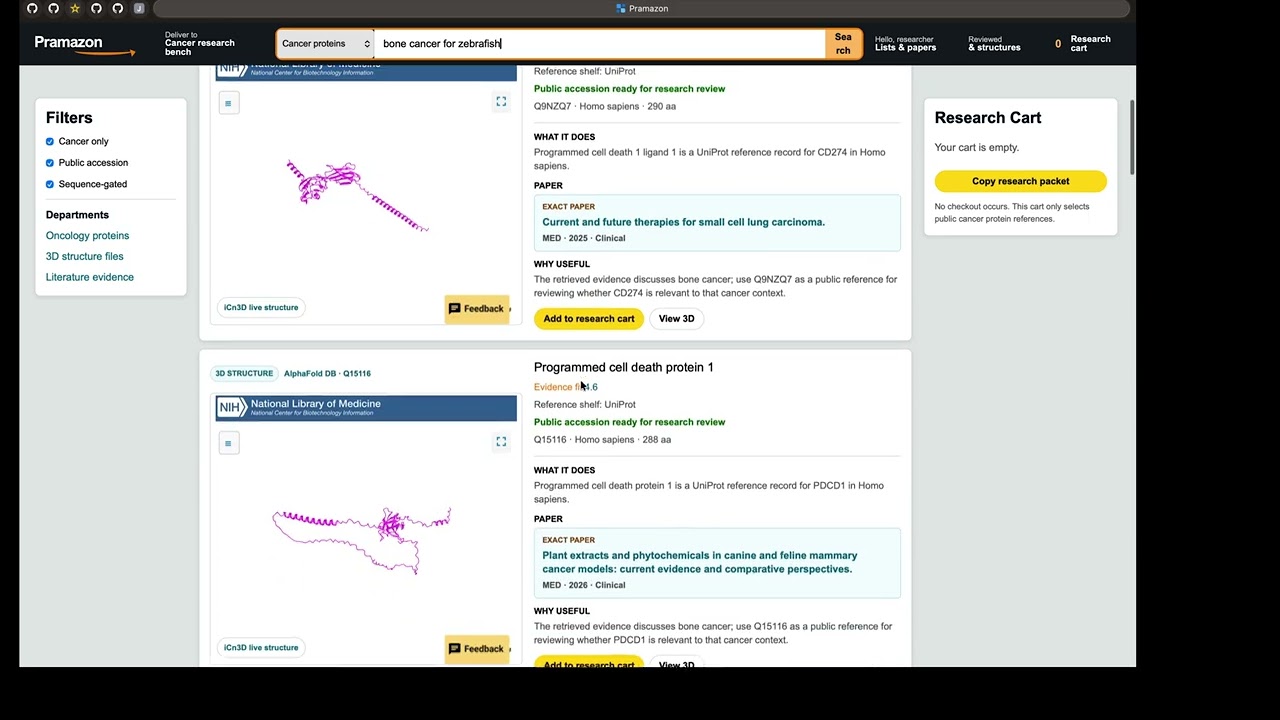
Task: Click the Pramazon browser tab title
Action: coord(642,9)
